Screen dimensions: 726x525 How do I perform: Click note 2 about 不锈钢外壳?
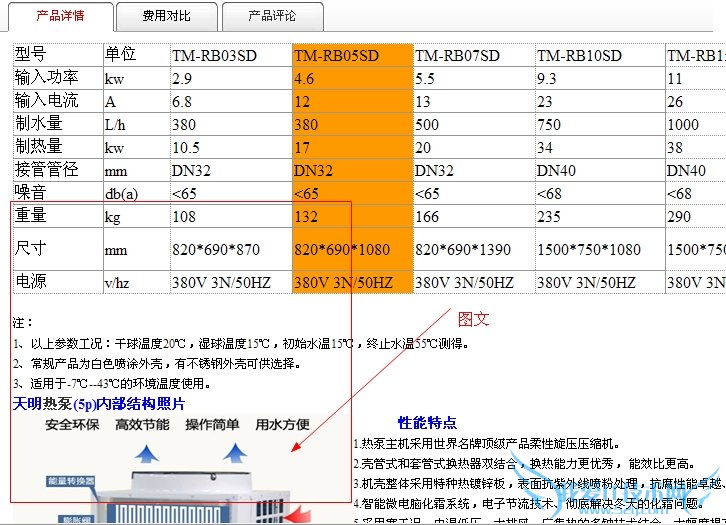pyautogui.click(x=157, y=364)
